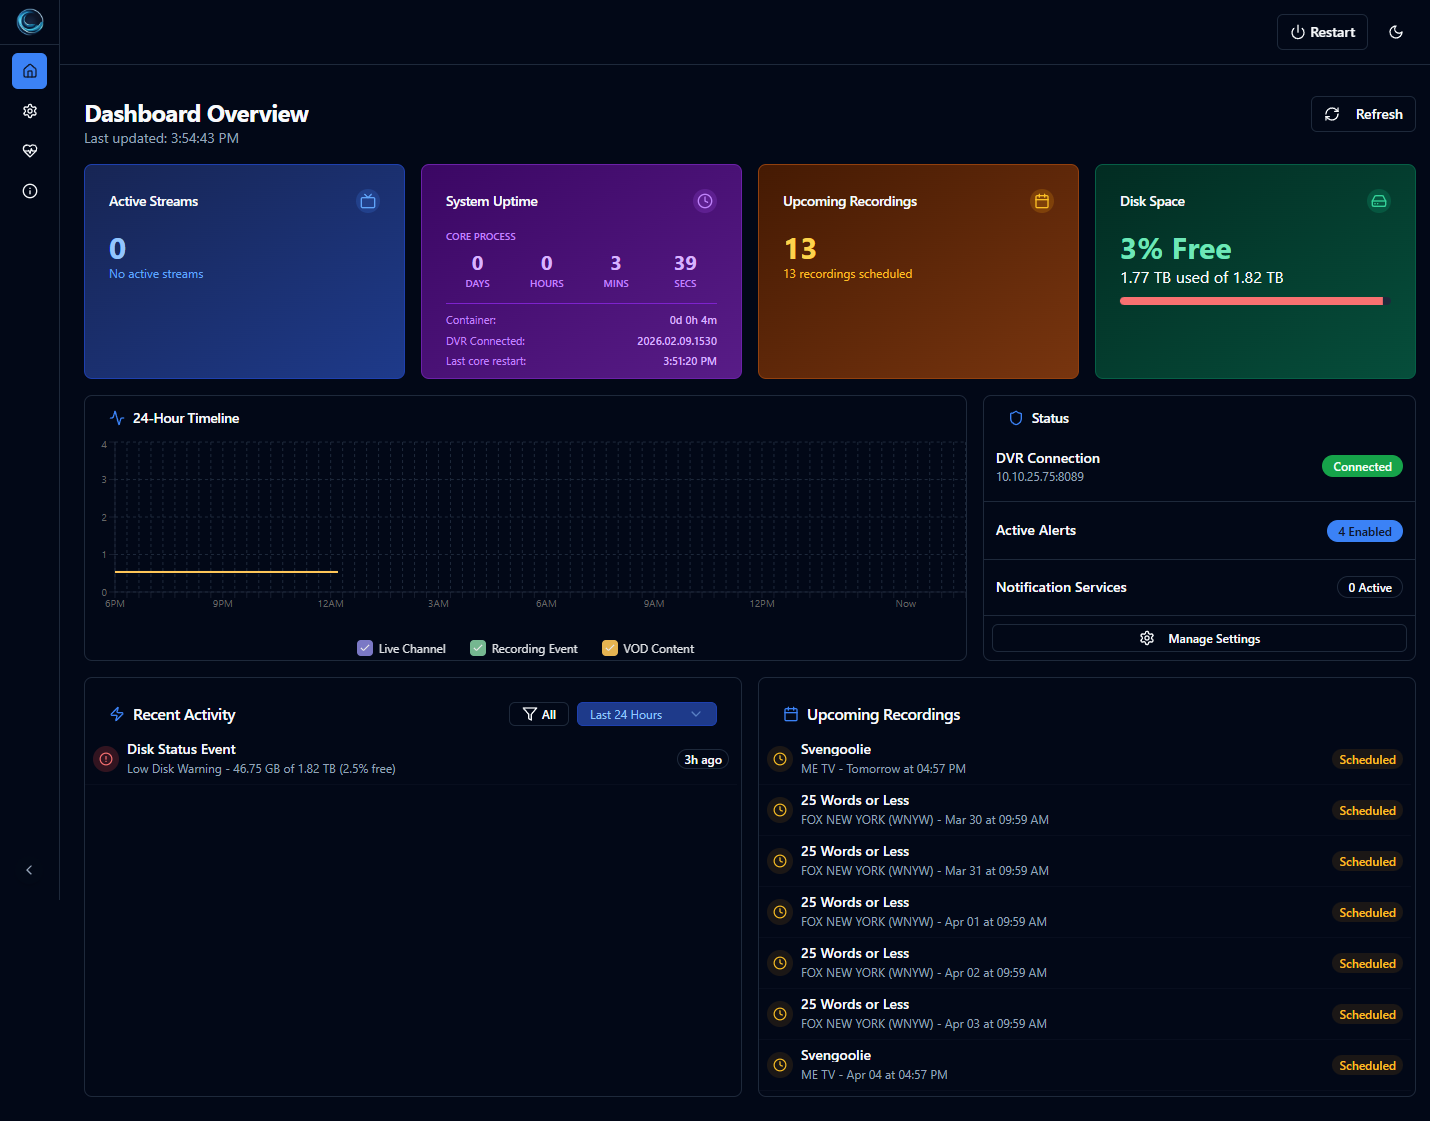Image resolution: width=1430 pixels, height=1121 pixels.
Task: Click the disk icon on Disk Space card
Action: 1379,201
